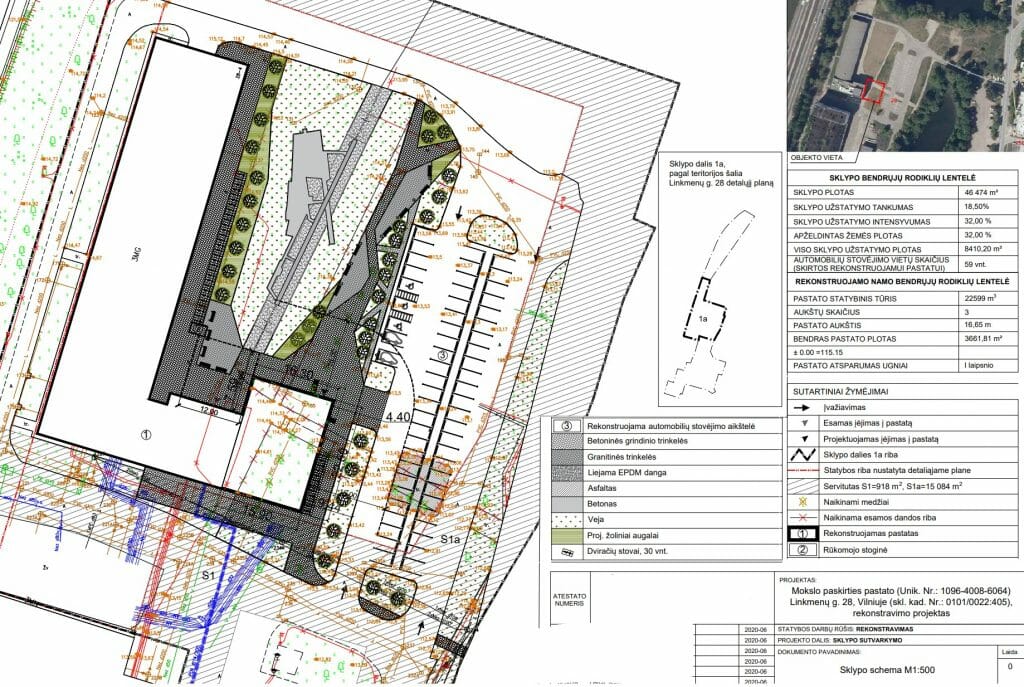Select the įvažiavimas arrow symbol in legend
Image resolution: width=1024 pixels, height=687 pixels.
[801, 408]
